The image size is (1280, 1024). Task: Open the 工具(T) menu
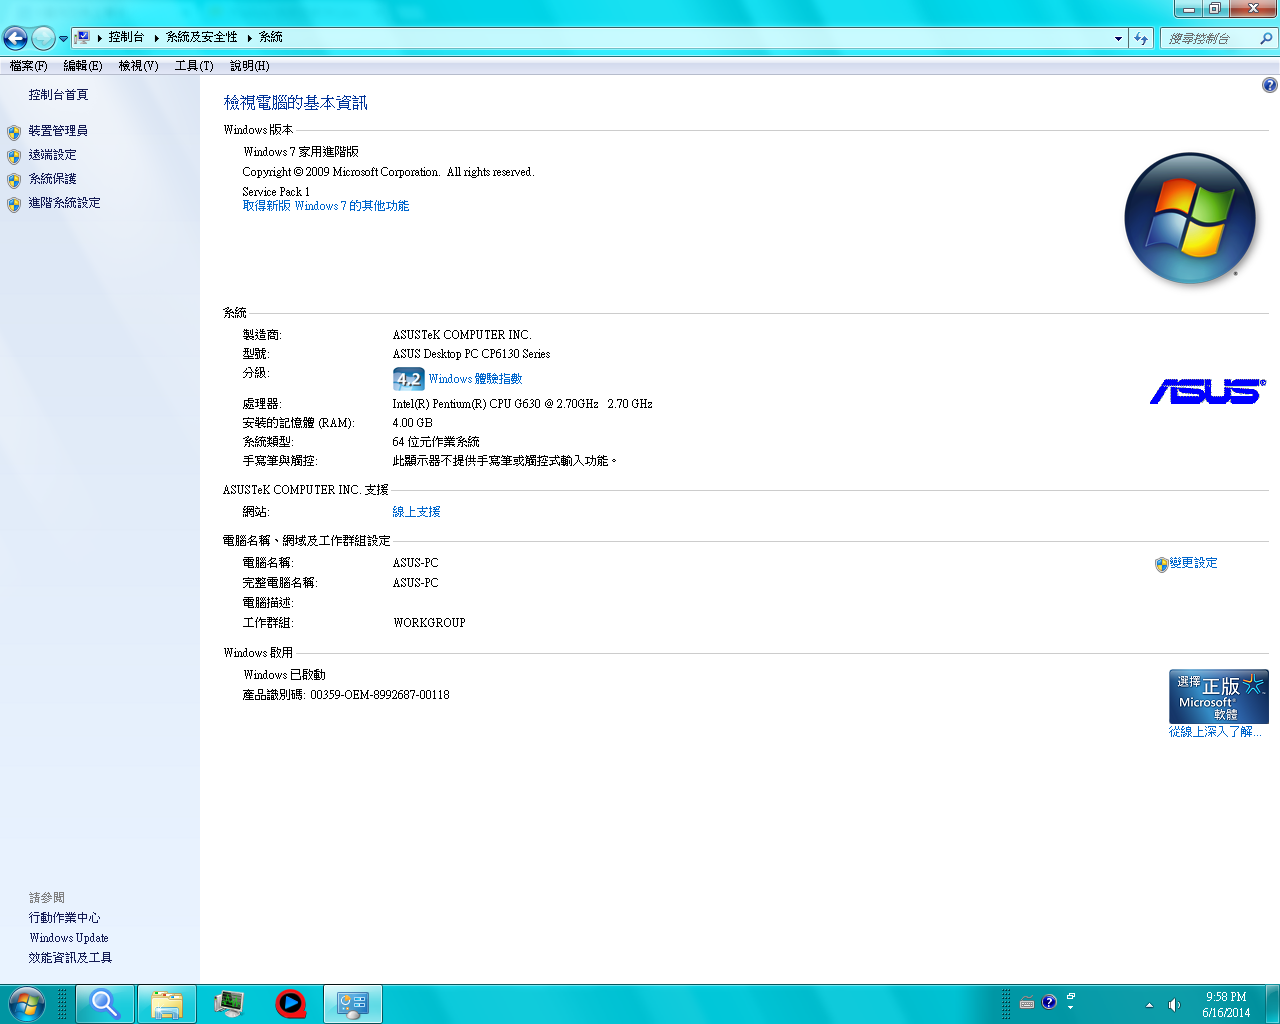(x=194, y=66)
